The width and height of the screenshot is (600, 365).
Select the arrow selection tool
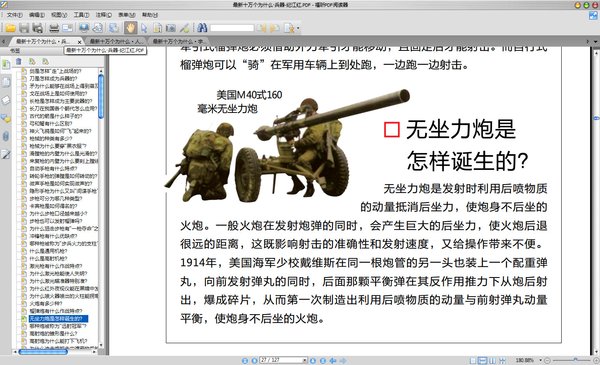tap(144, 28)
